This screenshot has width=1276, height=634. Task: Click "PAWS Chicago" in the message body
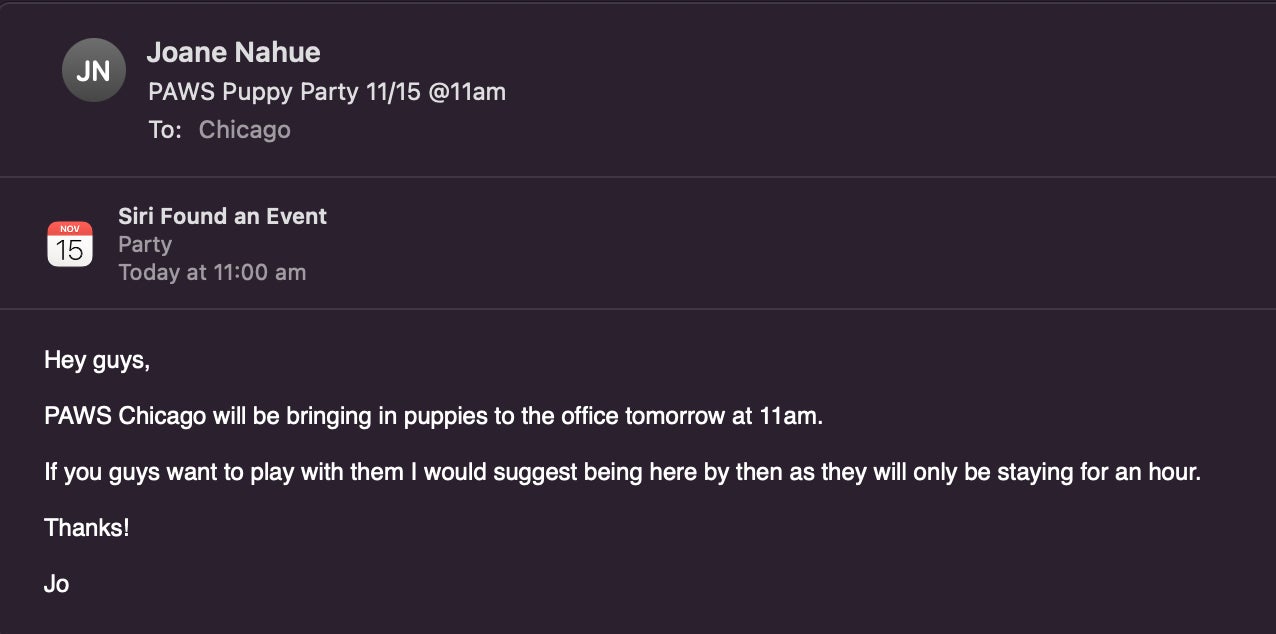(x=125, y=416)
